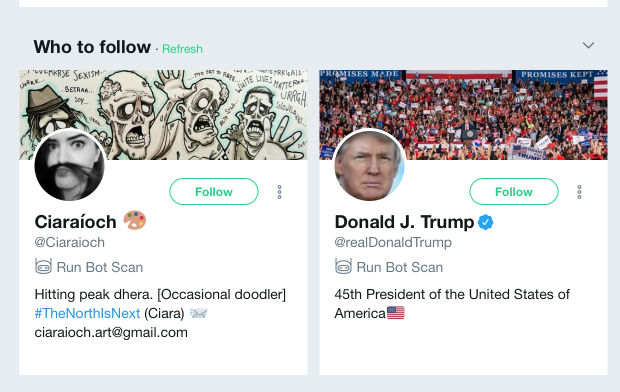Open more options for Ciaraíoch card
The image size is (620, 392).
tap(280, 192)
